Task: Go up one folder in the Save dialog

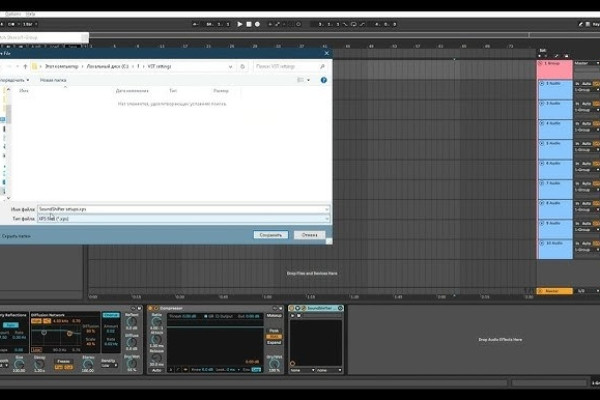Action: click(25, 66)
